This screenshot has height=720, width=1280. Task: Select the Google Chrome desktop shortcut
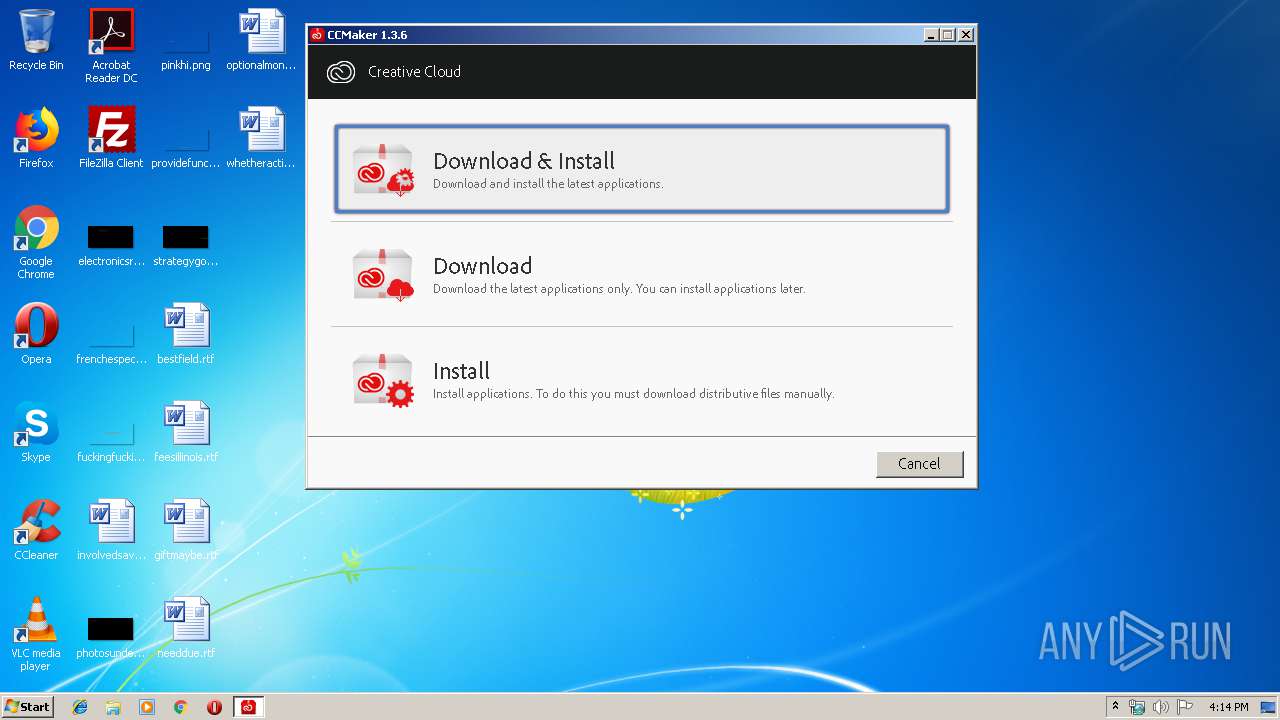coord(36,243)
